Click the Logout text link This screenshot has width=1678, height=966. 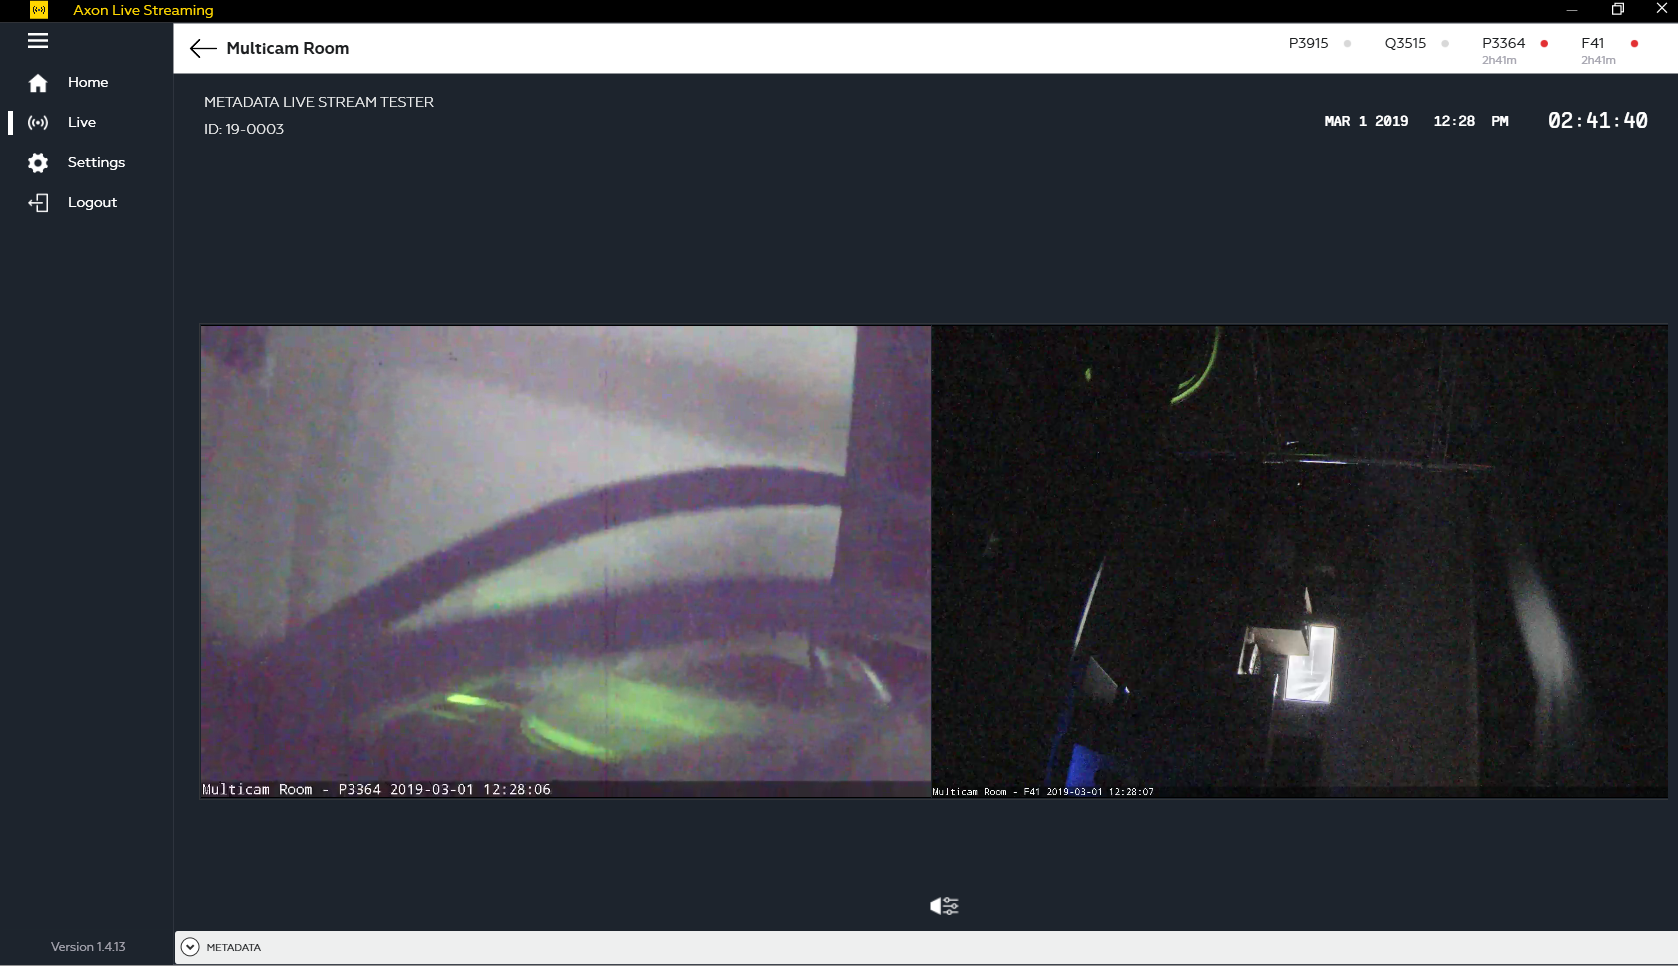coord(92,203)
